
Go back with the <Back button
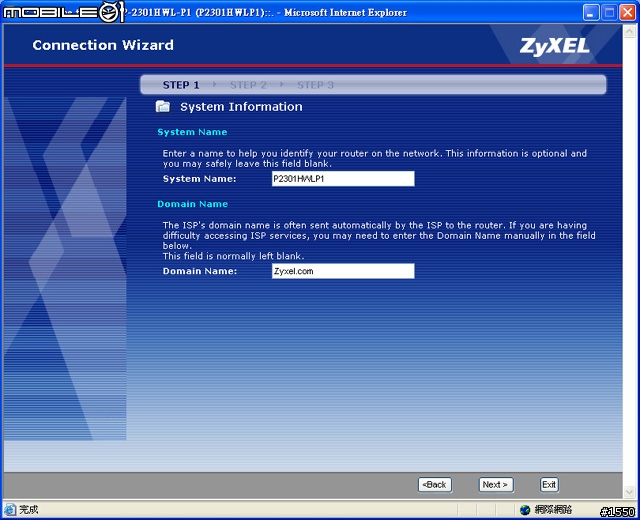[435, 484]
